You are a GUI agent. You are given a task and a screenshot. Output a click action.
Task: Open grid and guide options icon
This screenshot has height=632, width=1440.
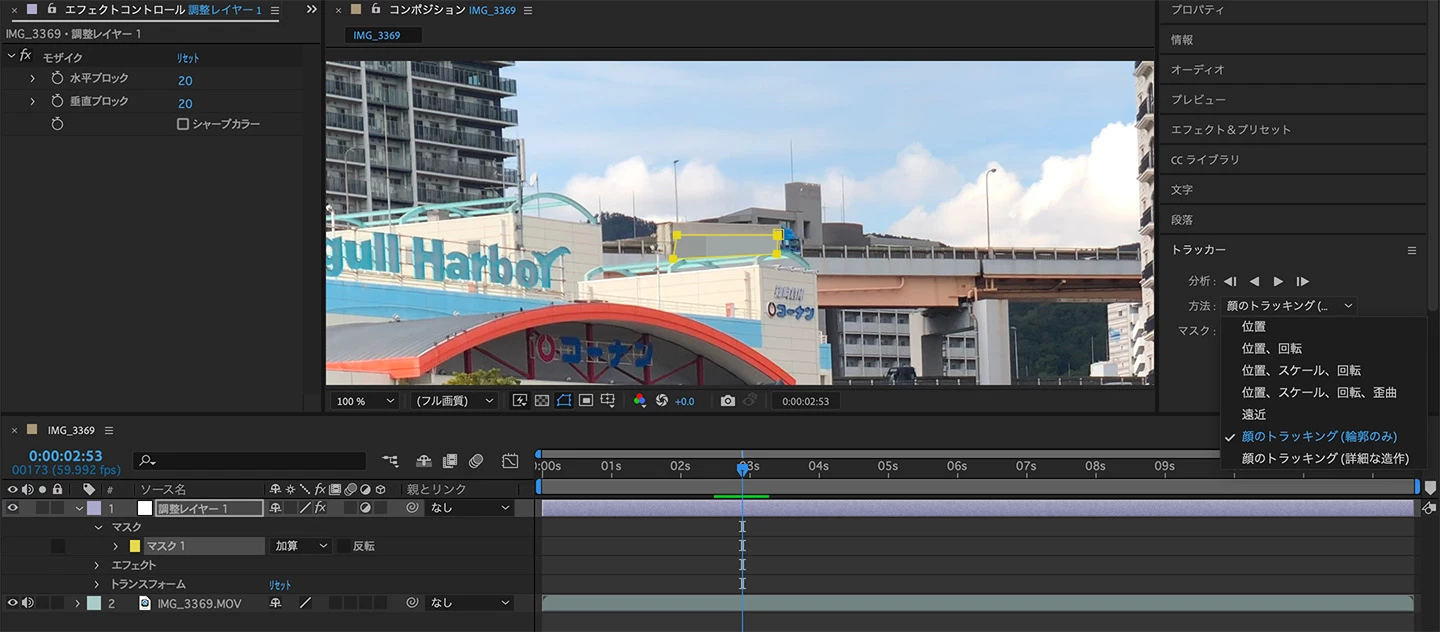[607, 400]
